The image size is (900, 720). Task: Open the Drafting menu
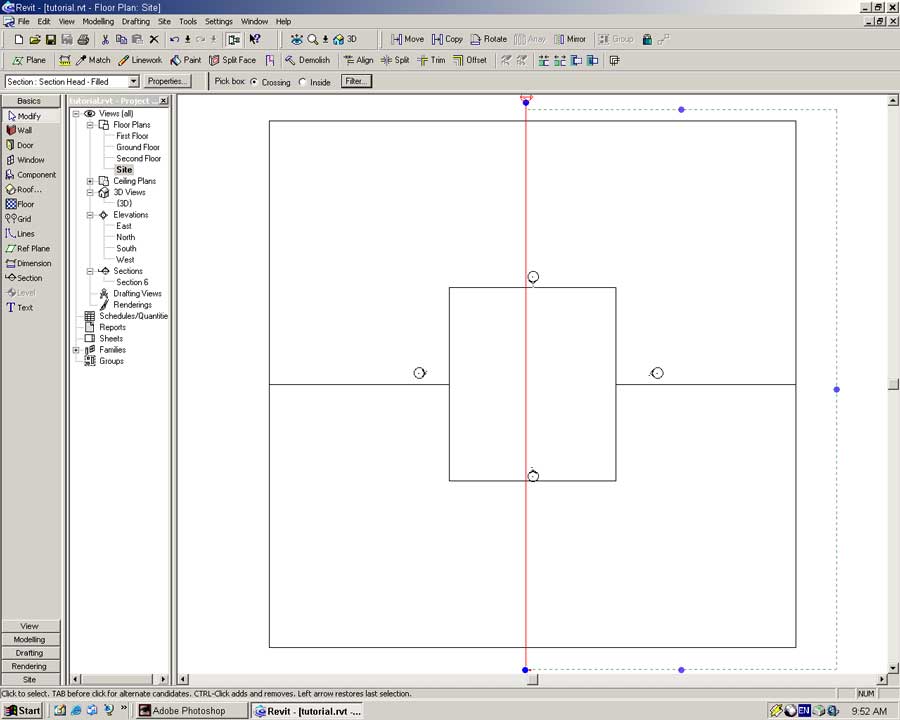(135, 21)
